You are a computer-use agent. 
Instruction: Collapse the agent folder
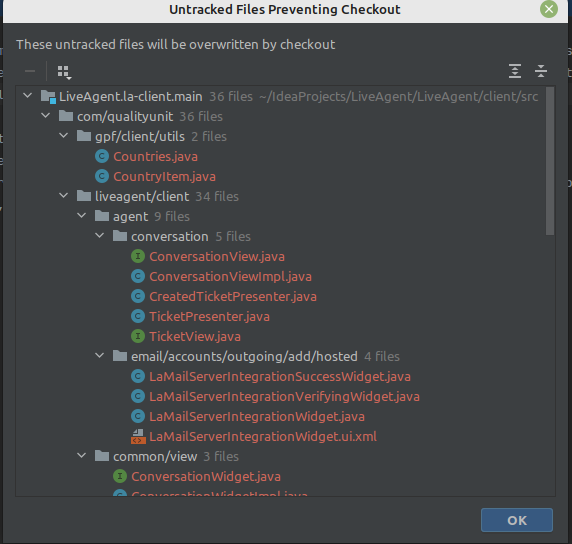[x=82, y=216]
